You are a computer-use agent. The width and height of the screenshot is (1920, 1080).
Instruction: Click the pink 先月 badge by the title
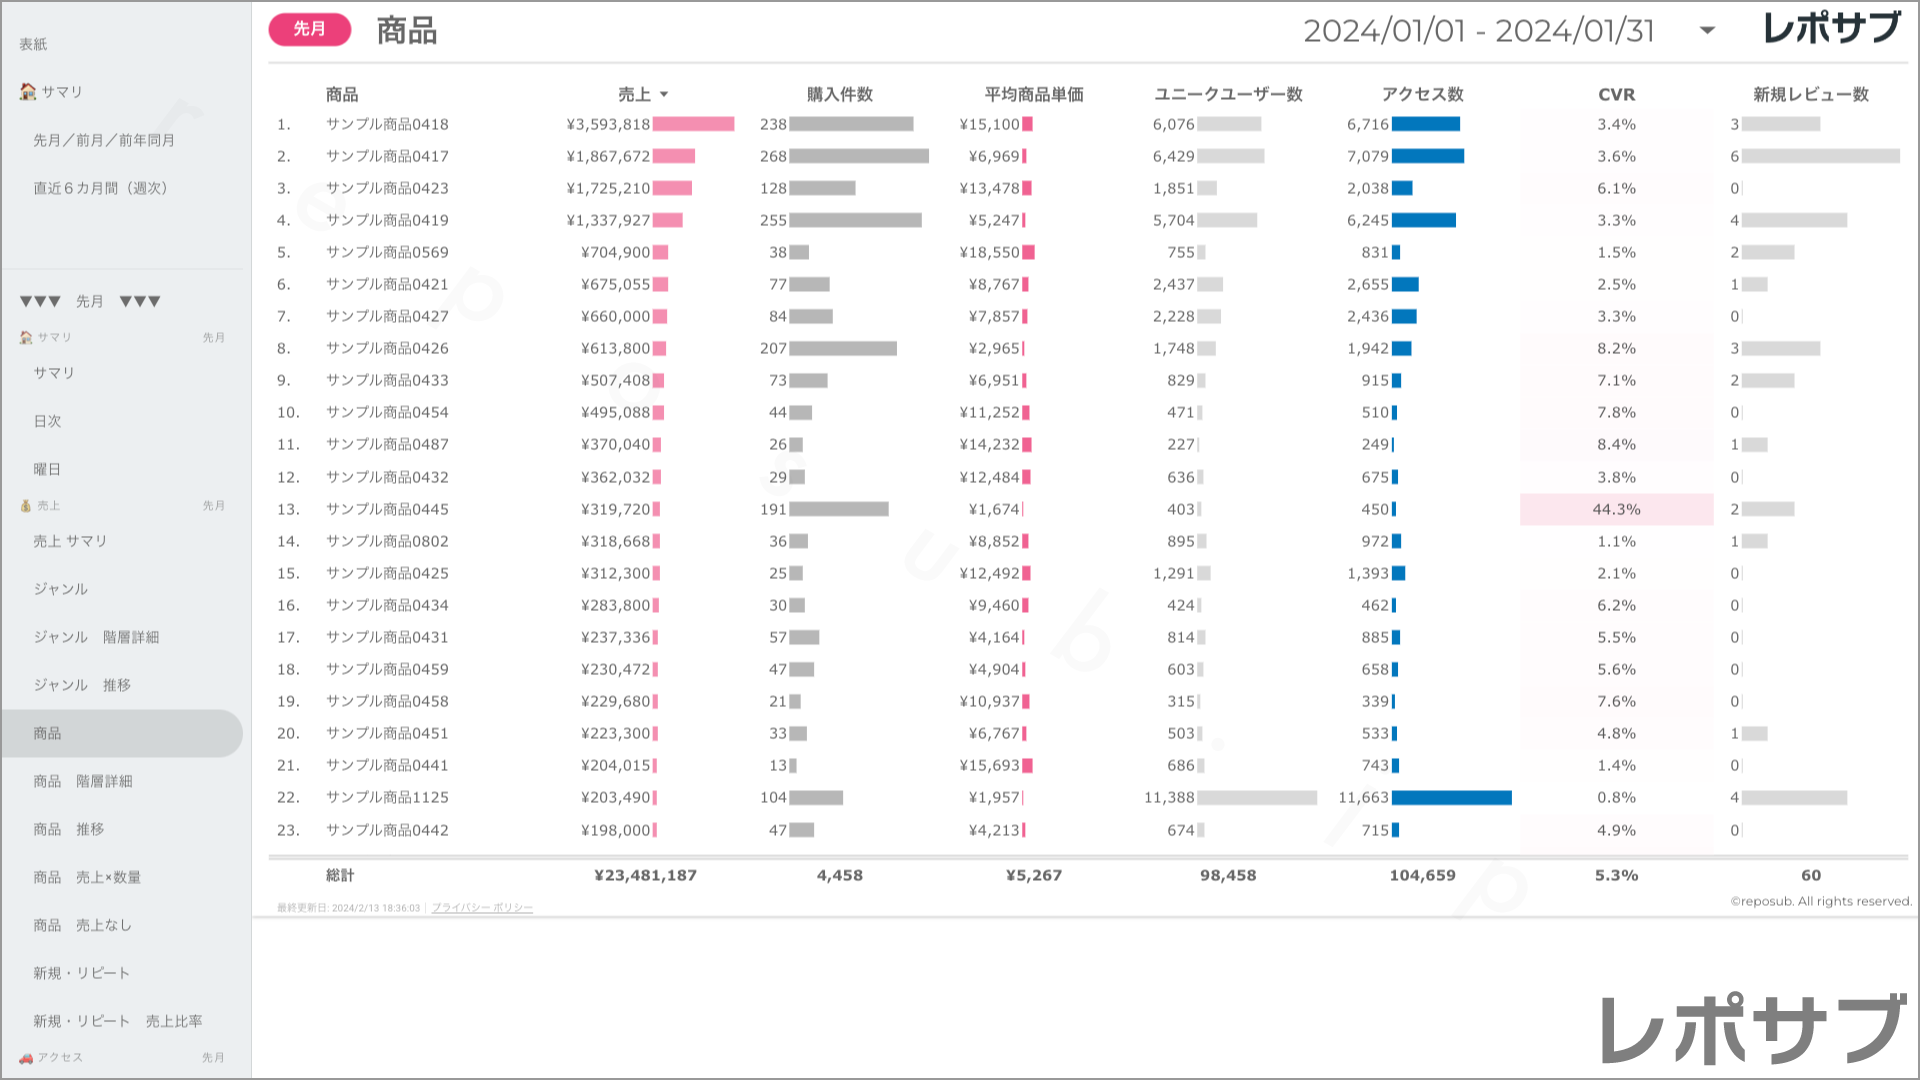click(310, 29)
